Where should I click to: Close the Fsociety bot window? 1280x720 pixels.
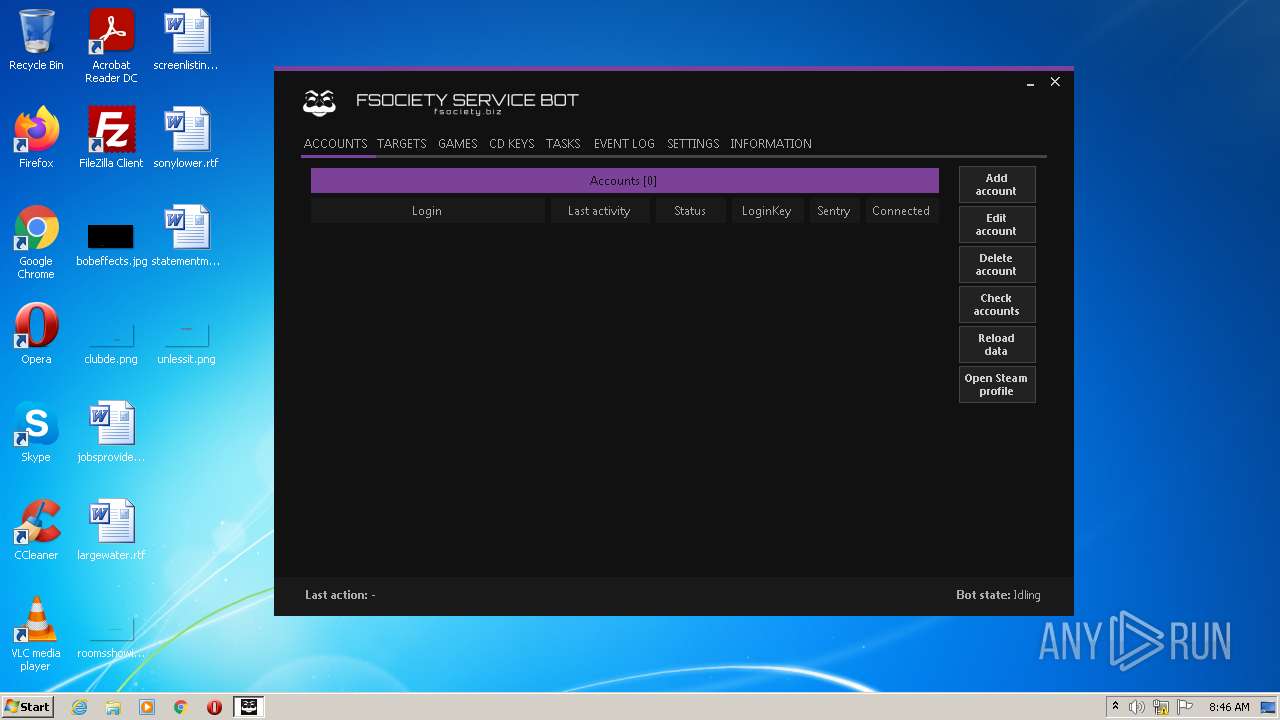click(x=1055, y=82)
